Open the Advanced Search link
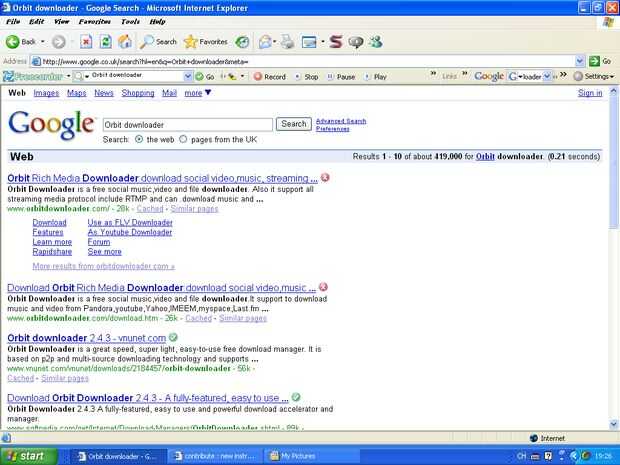This screenshot has height=465, width=620. (x=341, y=121)
